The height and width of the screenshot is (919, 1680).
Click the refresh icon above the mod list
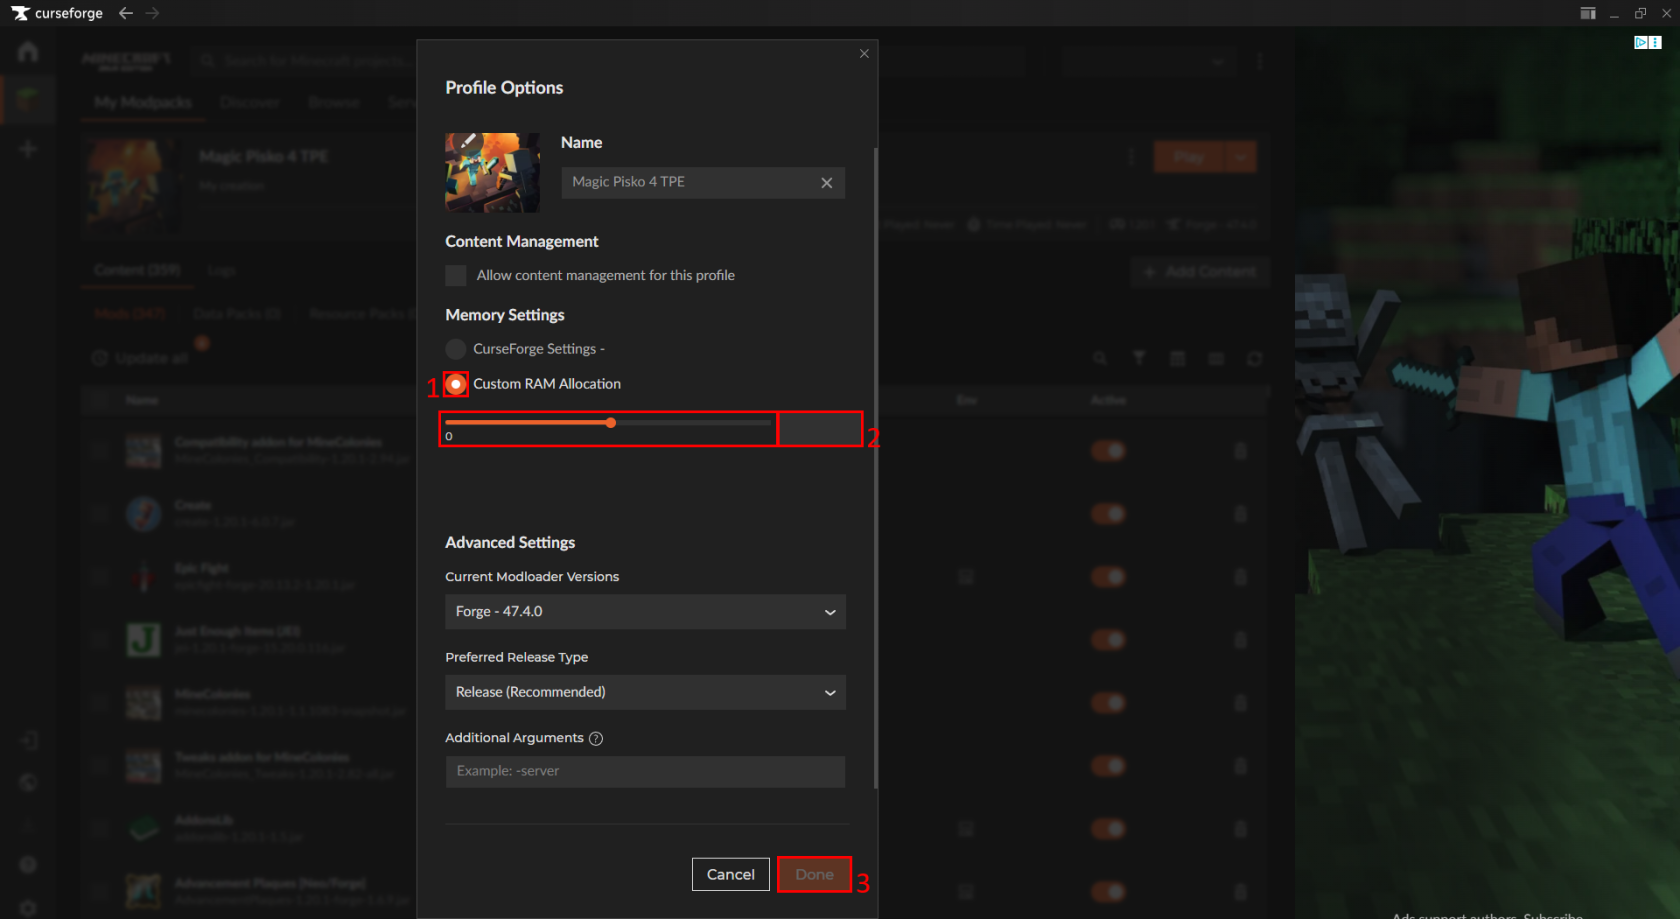[x=1254, y=357]
